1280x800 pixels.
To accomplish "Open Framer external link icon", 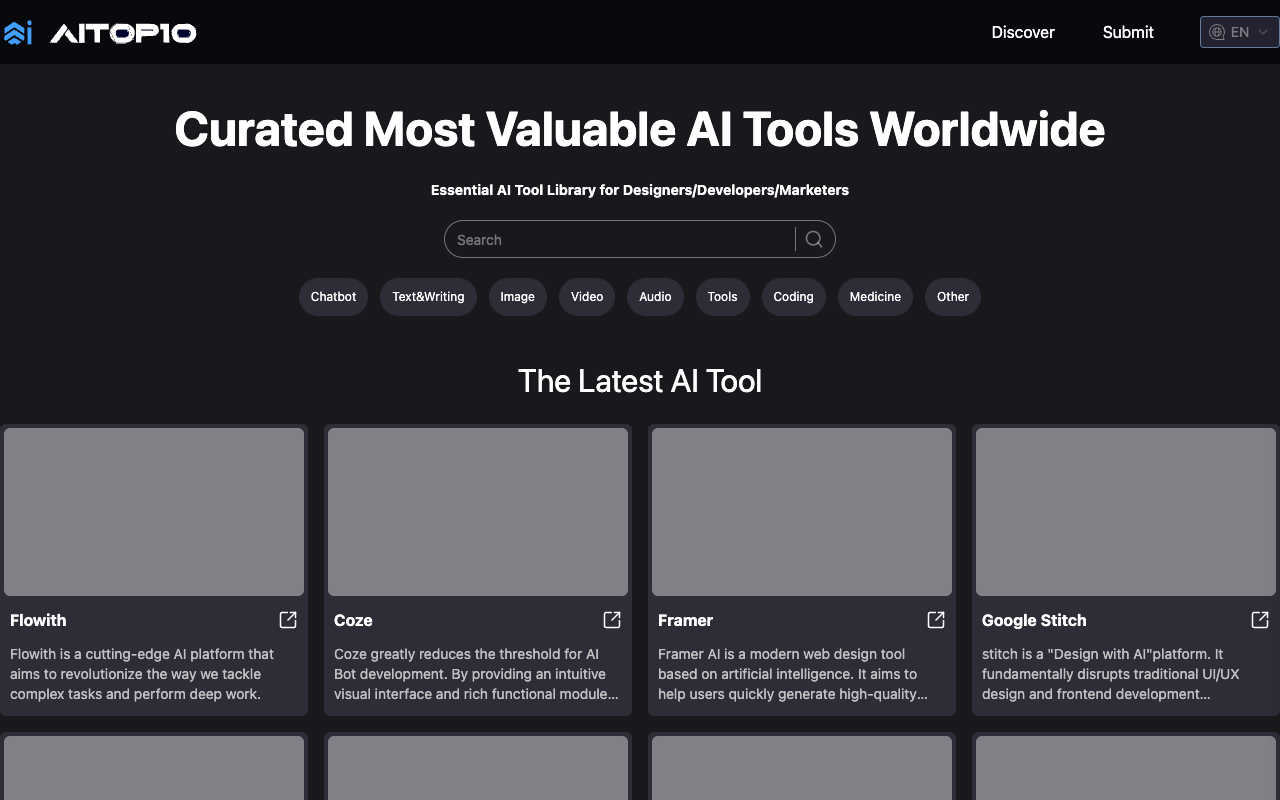I will 936,620.
